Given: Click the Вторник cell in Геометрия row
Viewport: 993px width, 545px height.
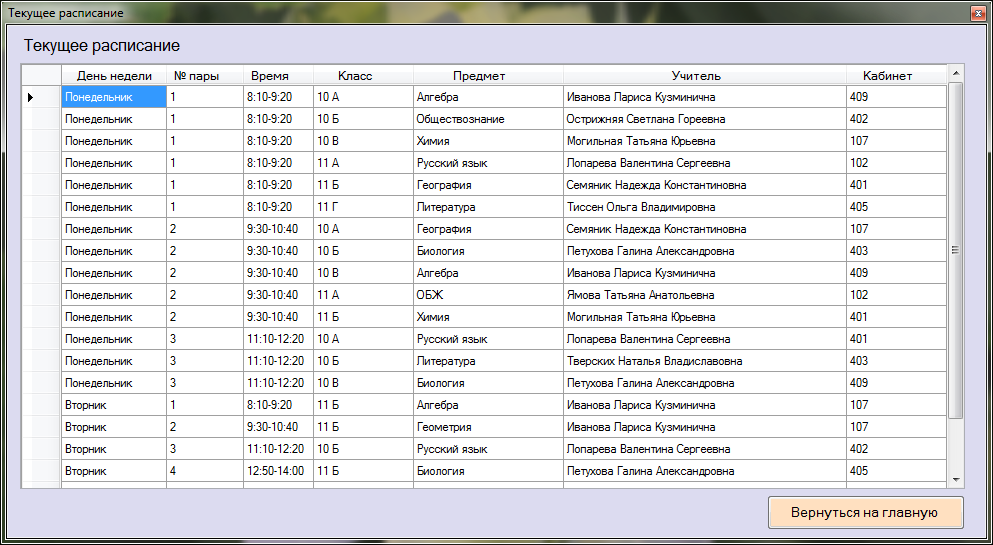Looking at the screenshot, I should click(x=114, y=427).
